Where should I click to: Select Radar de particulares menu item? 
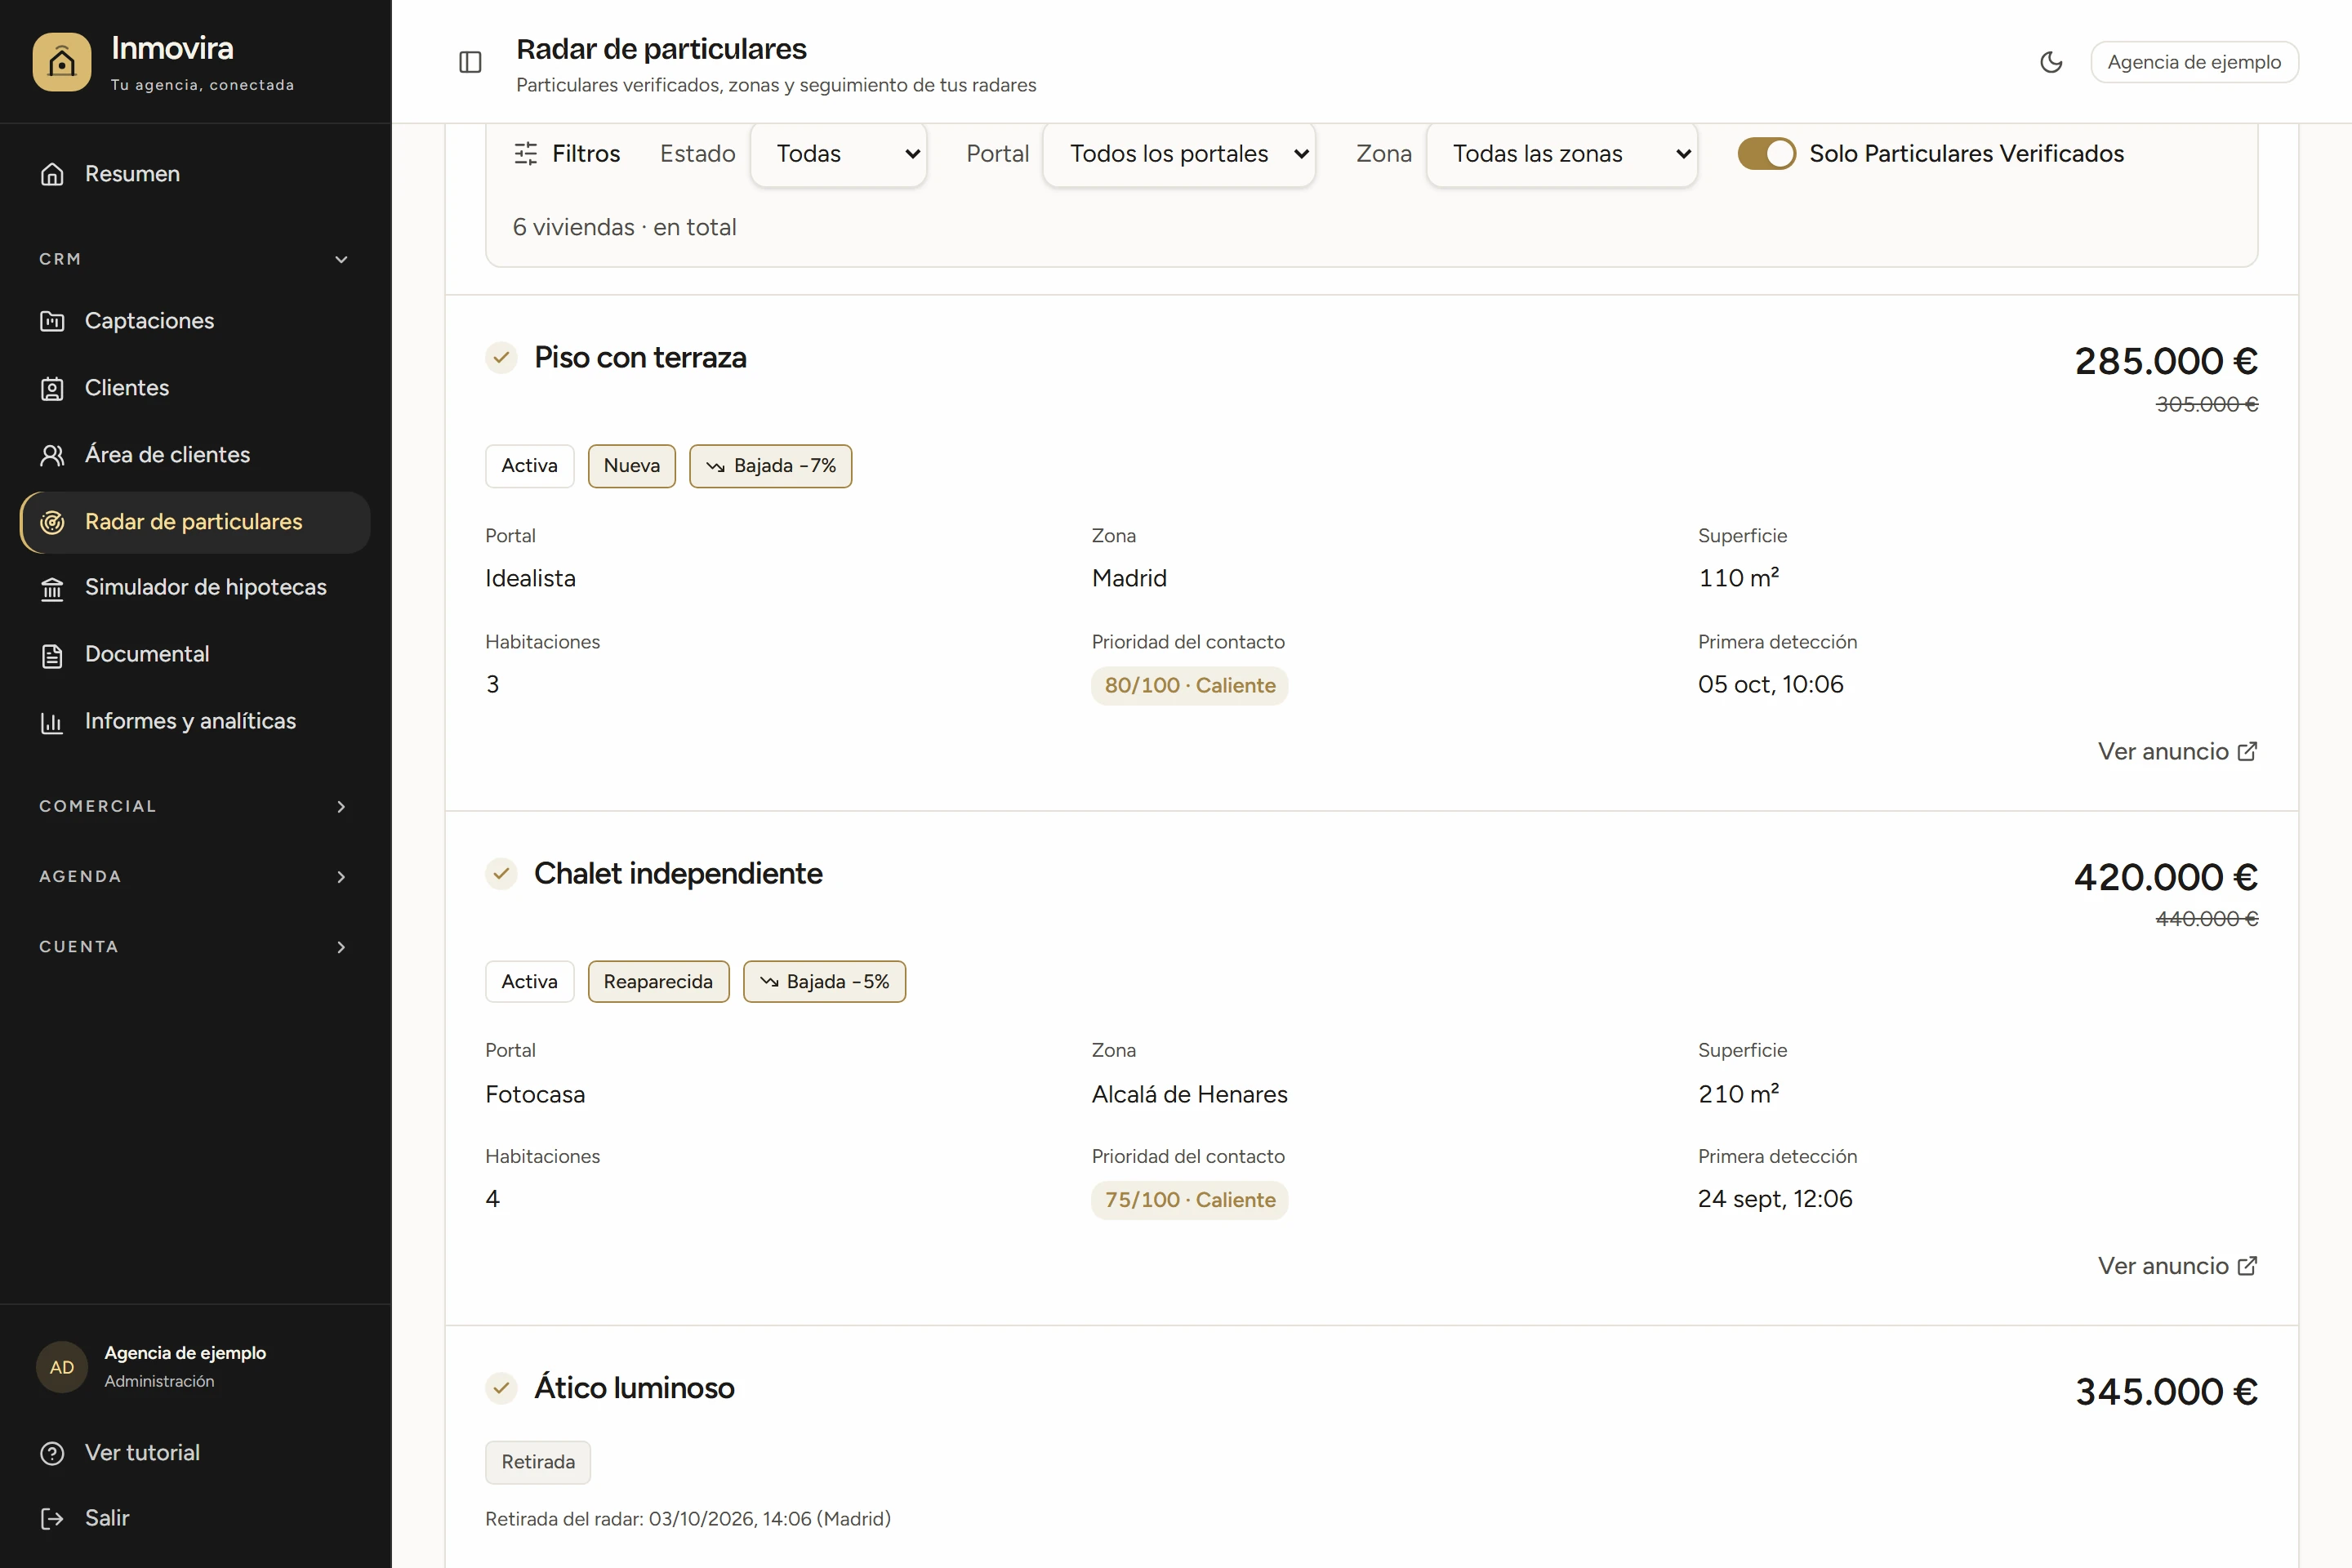195,522
